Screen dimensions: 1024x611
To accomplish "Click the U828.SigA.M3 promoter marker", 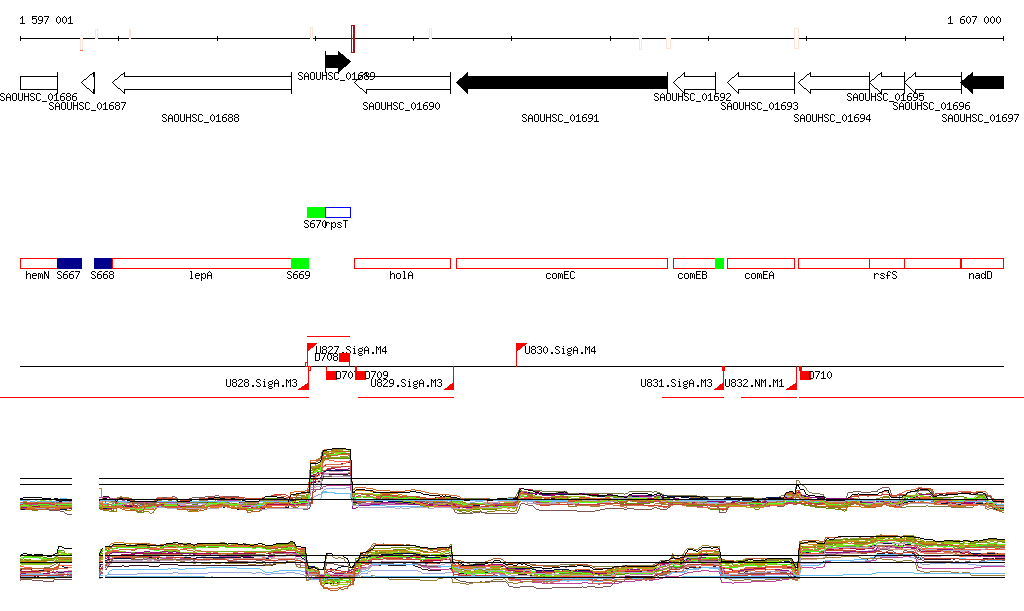I will click(304, 386).
